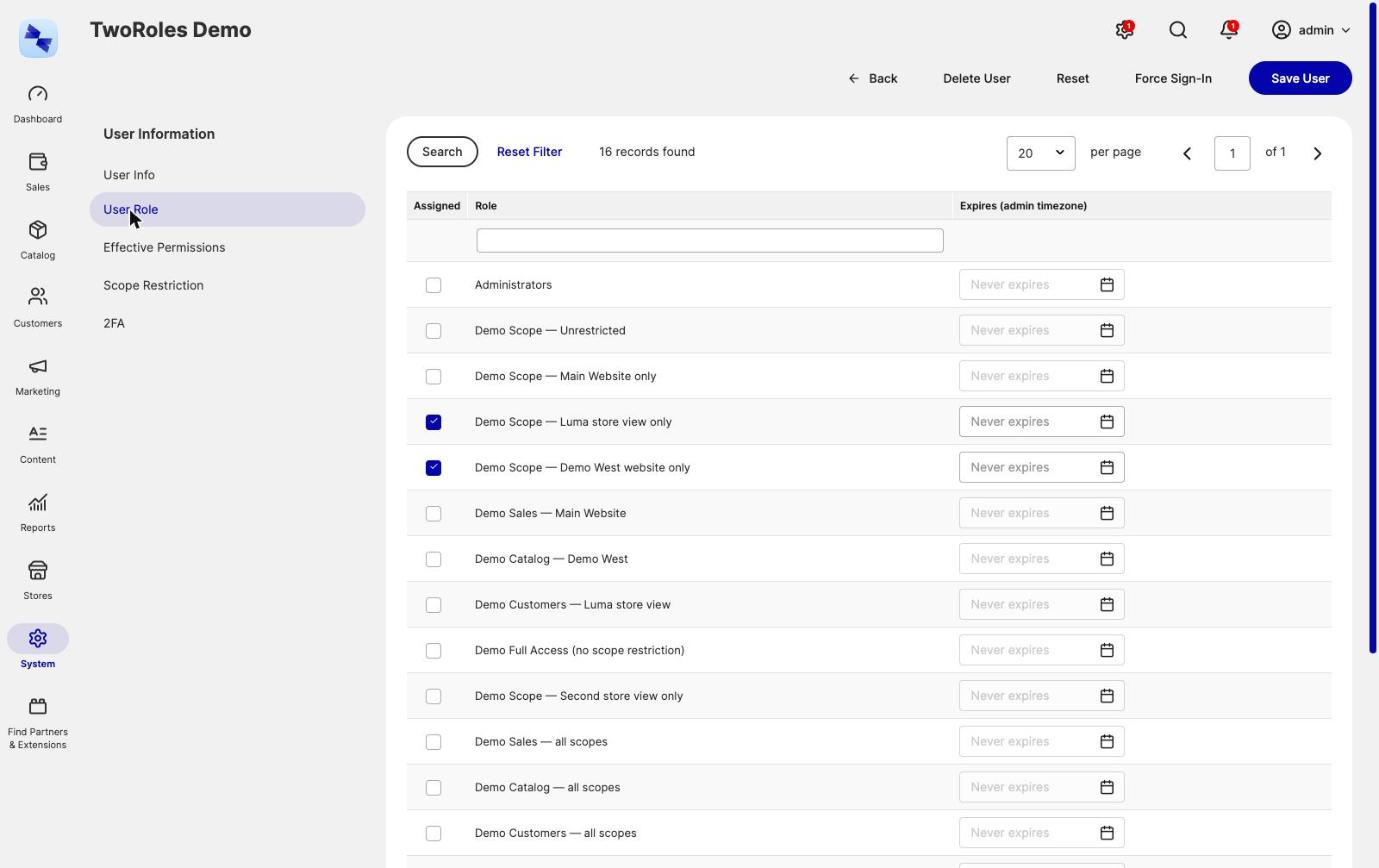
Task: Check Demo Catalog — Demo West checkbox
Action: tap(433, 559)
